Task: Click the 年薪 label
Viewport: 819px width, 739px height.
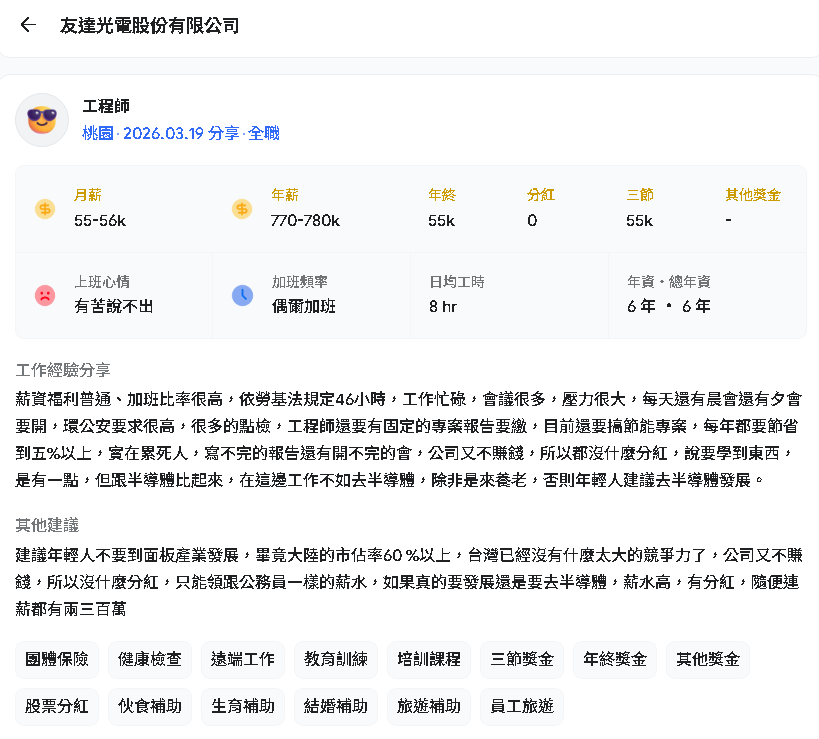Action: click(285, 195)
